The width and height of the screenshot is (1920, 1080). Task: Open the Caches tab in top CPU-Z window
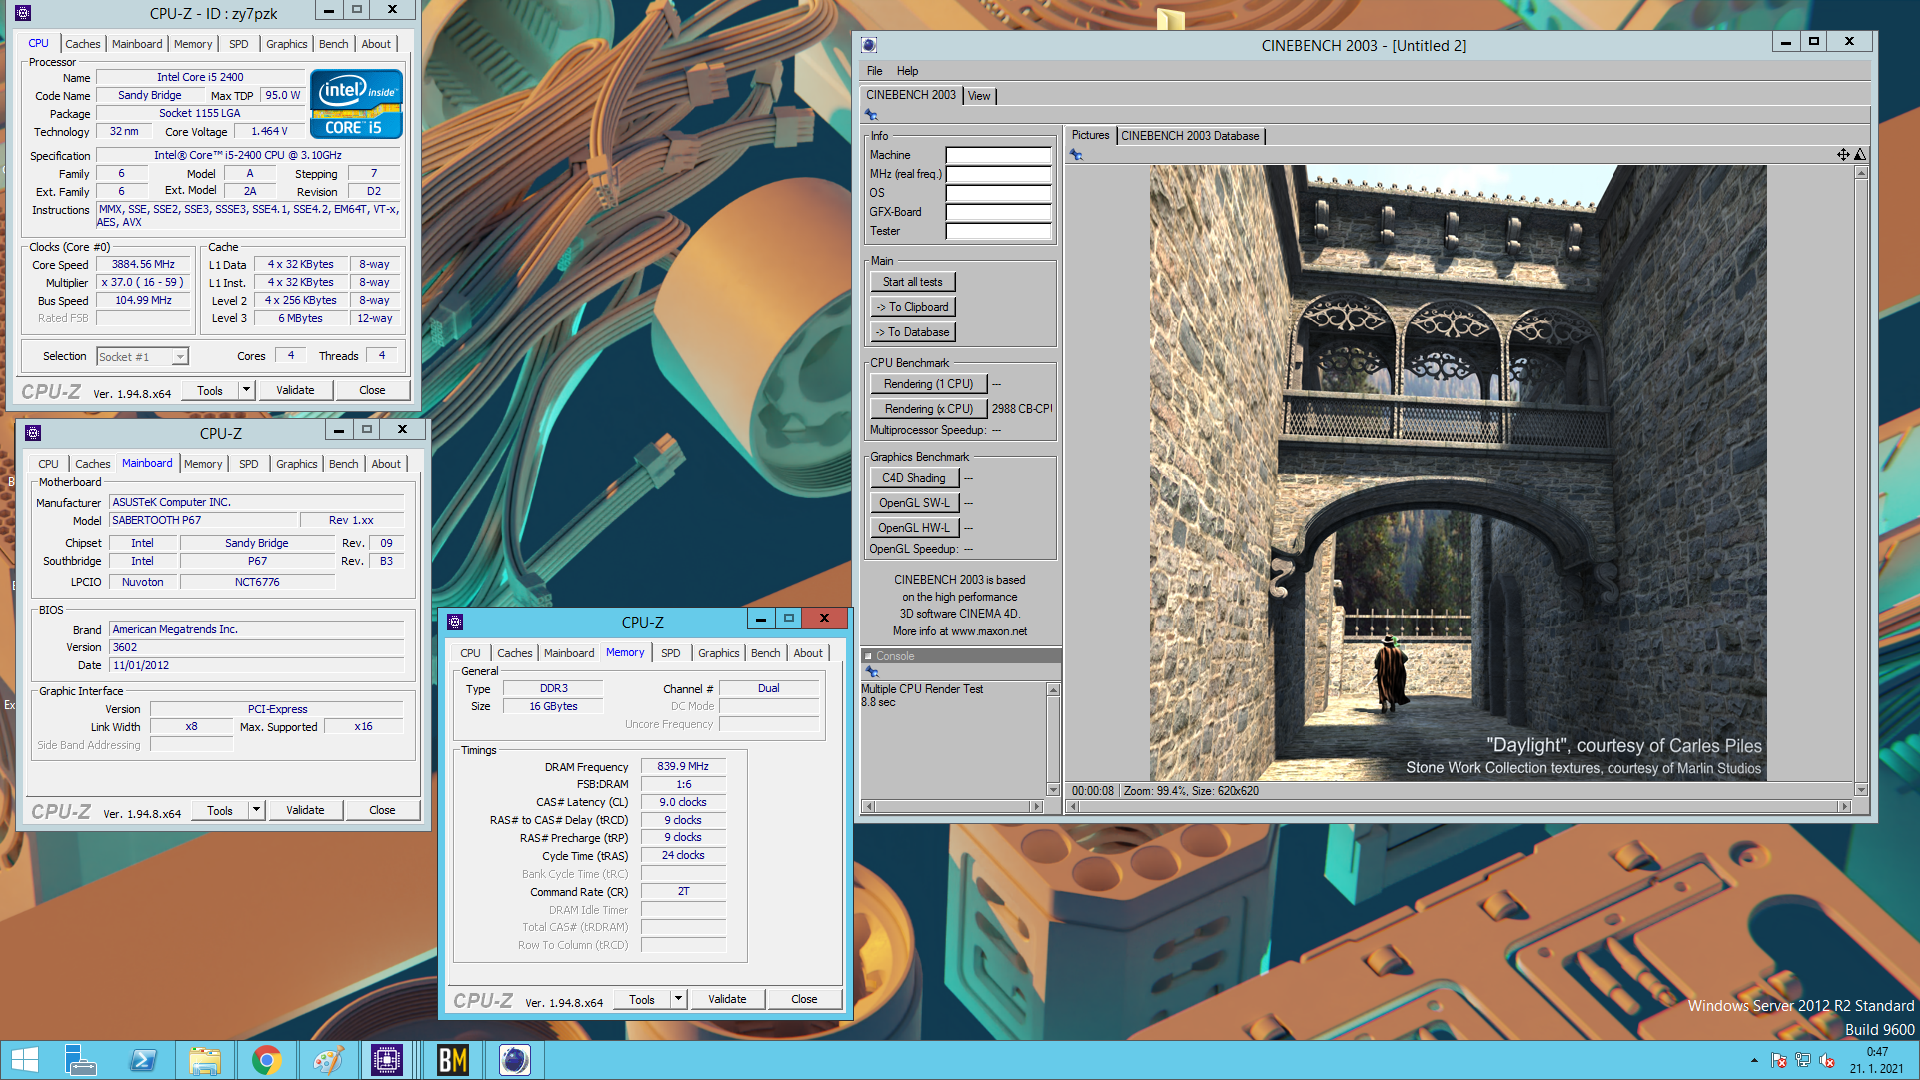pos(83,44)
